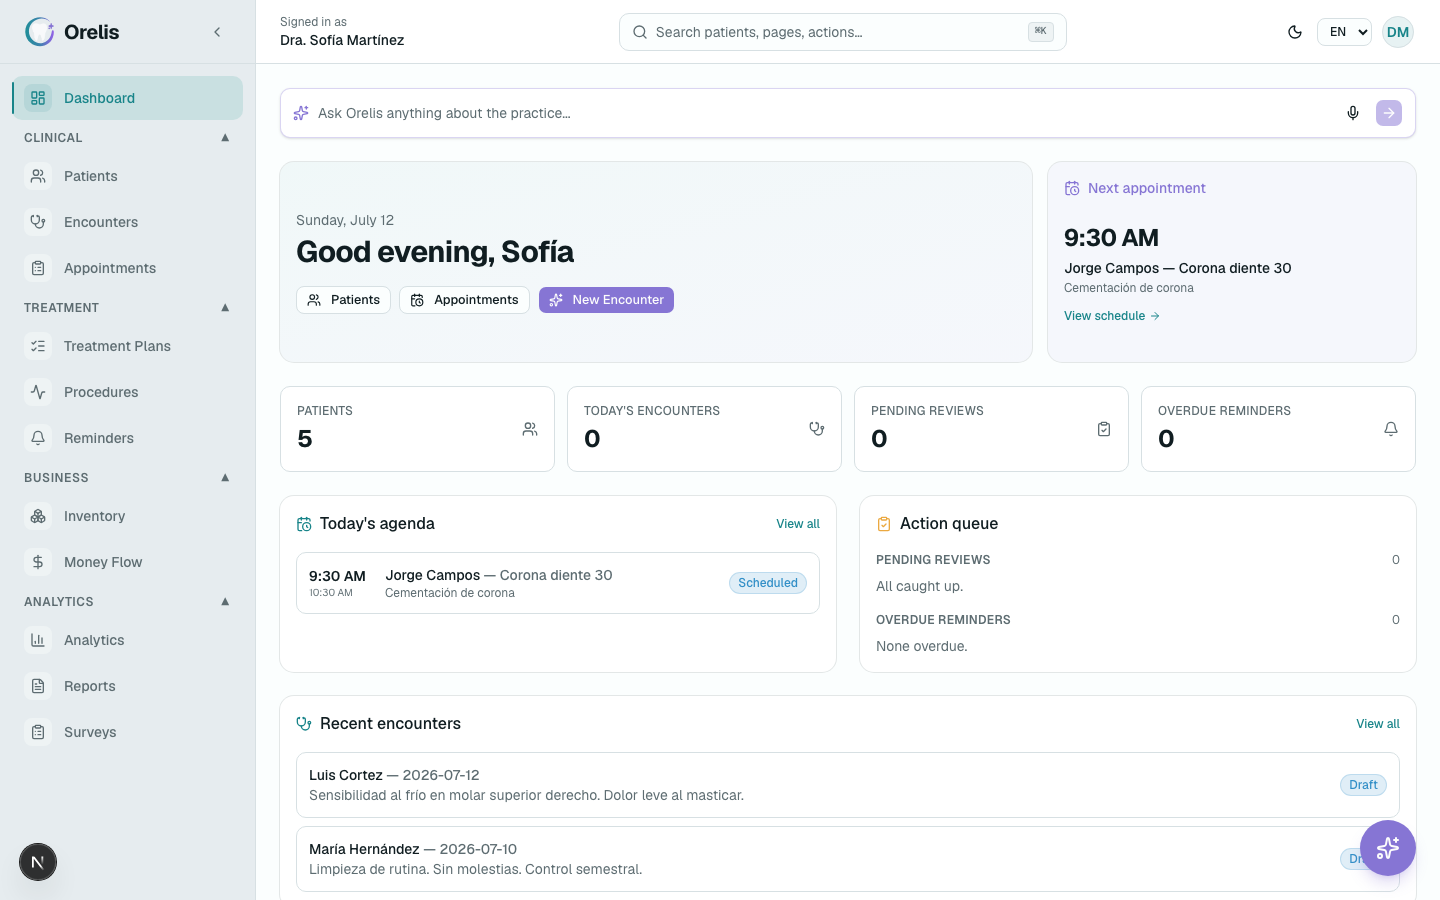Open Luis Cortez recent encounter
The height and width of the screenshot is (900, 1440).
(848, 785)
